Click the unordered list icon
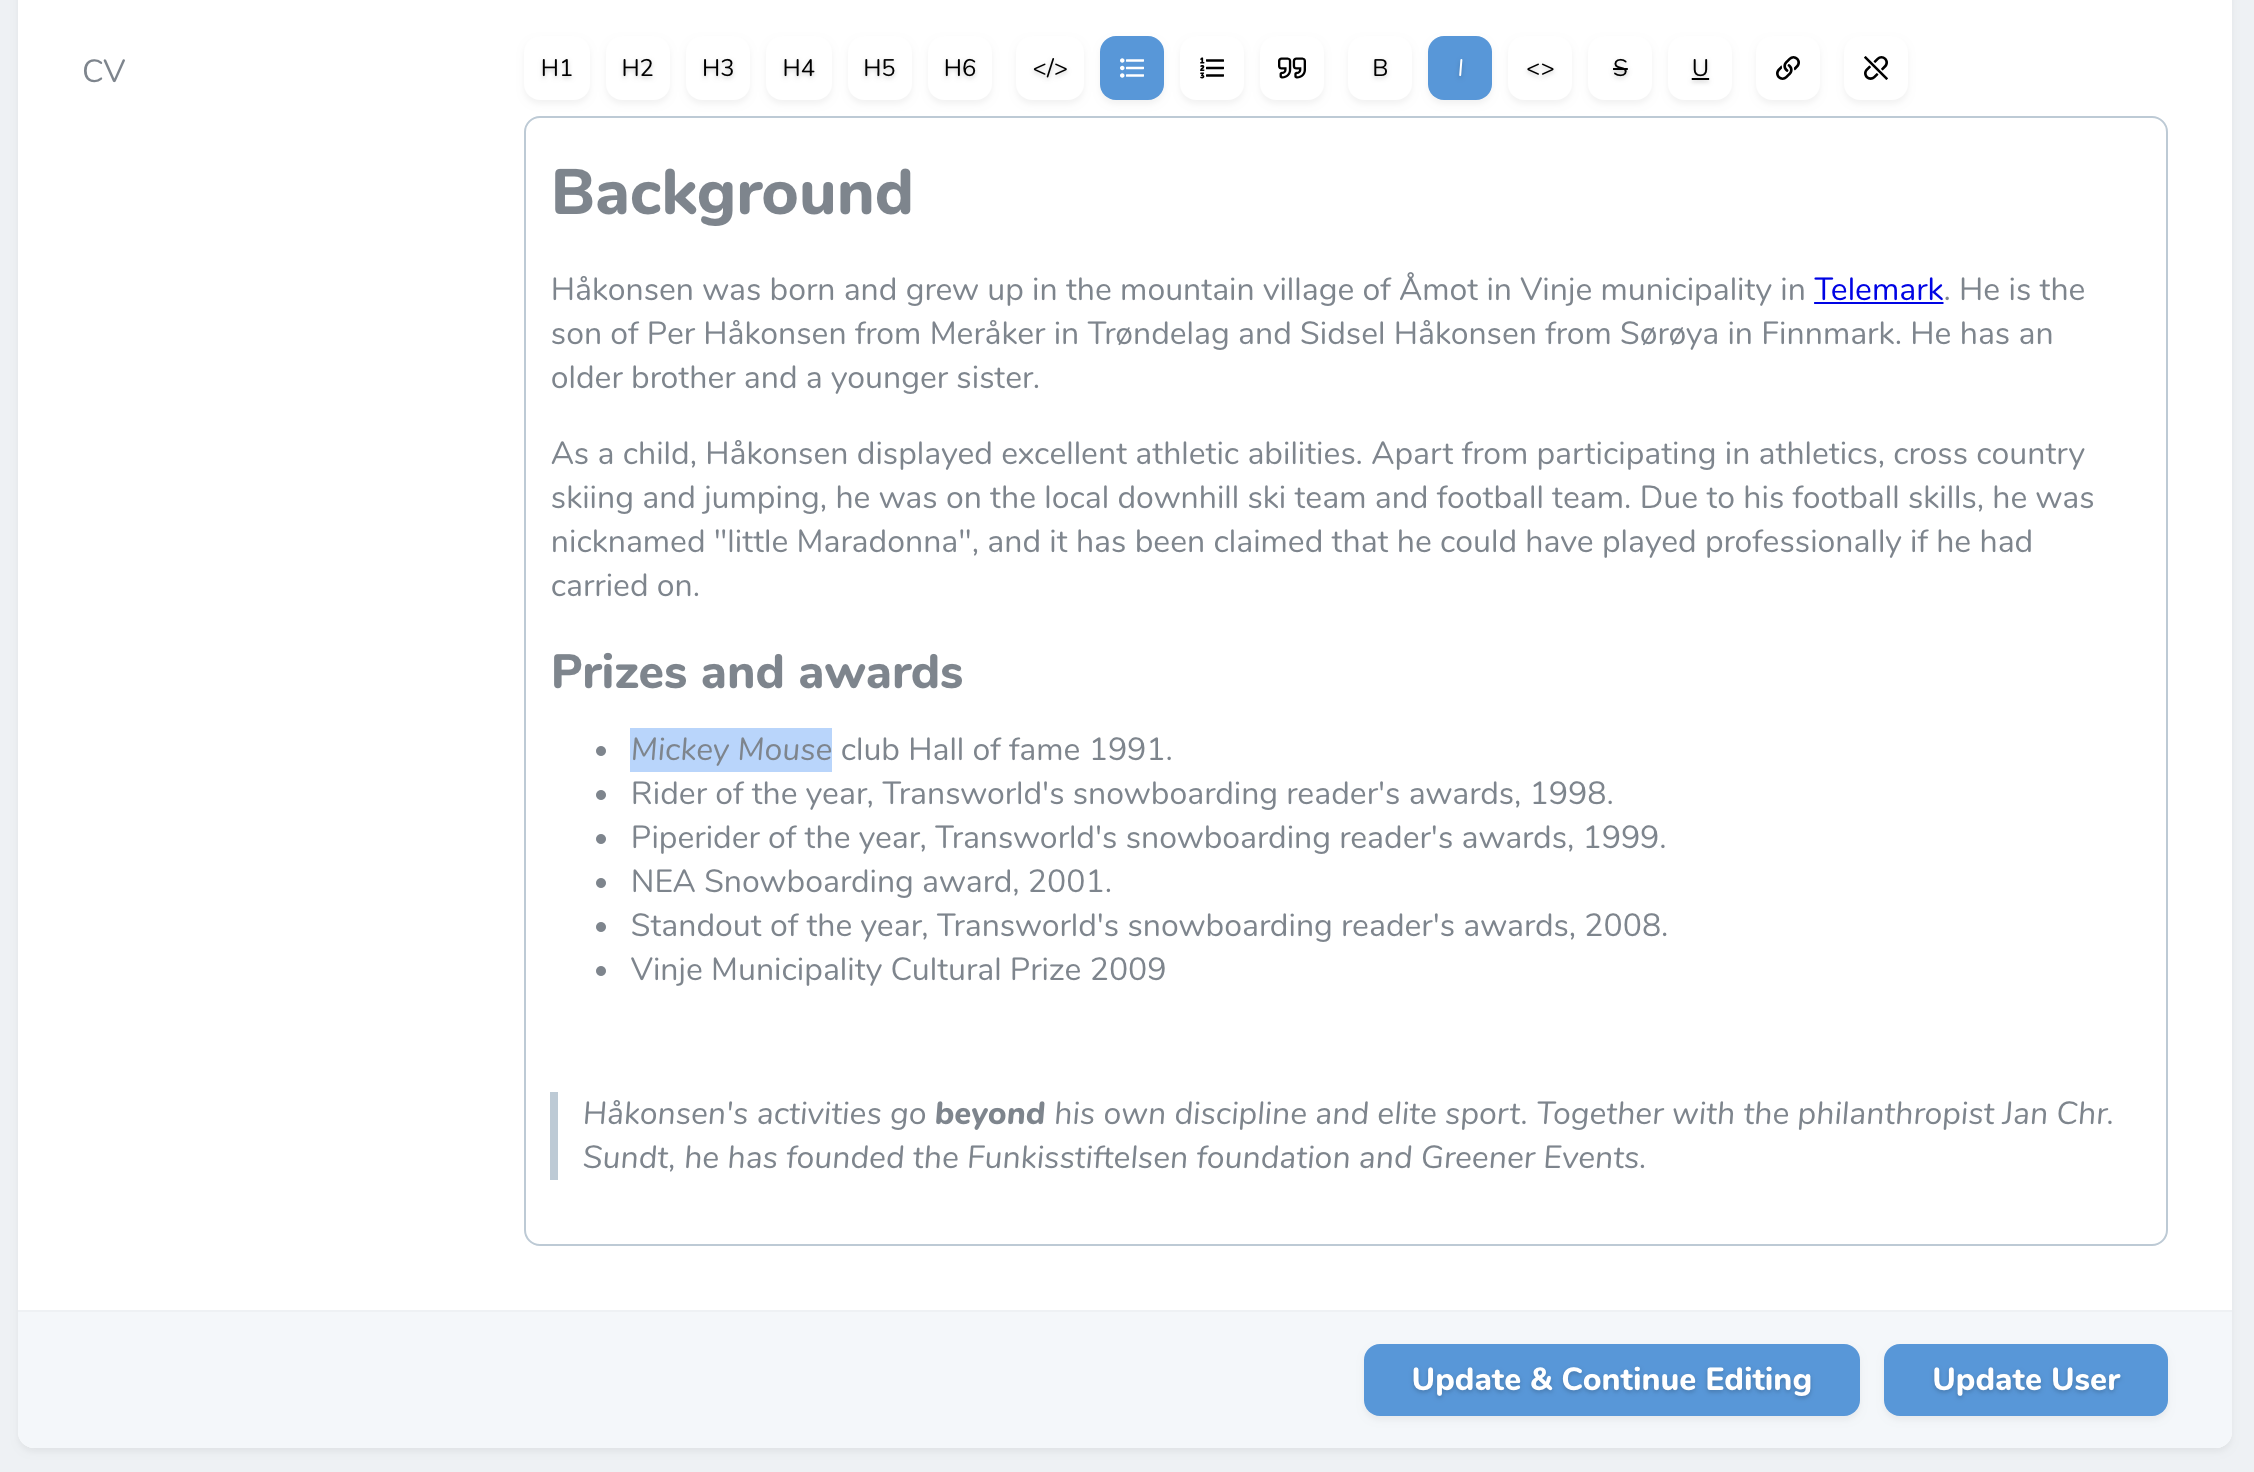 [1132, 69]
